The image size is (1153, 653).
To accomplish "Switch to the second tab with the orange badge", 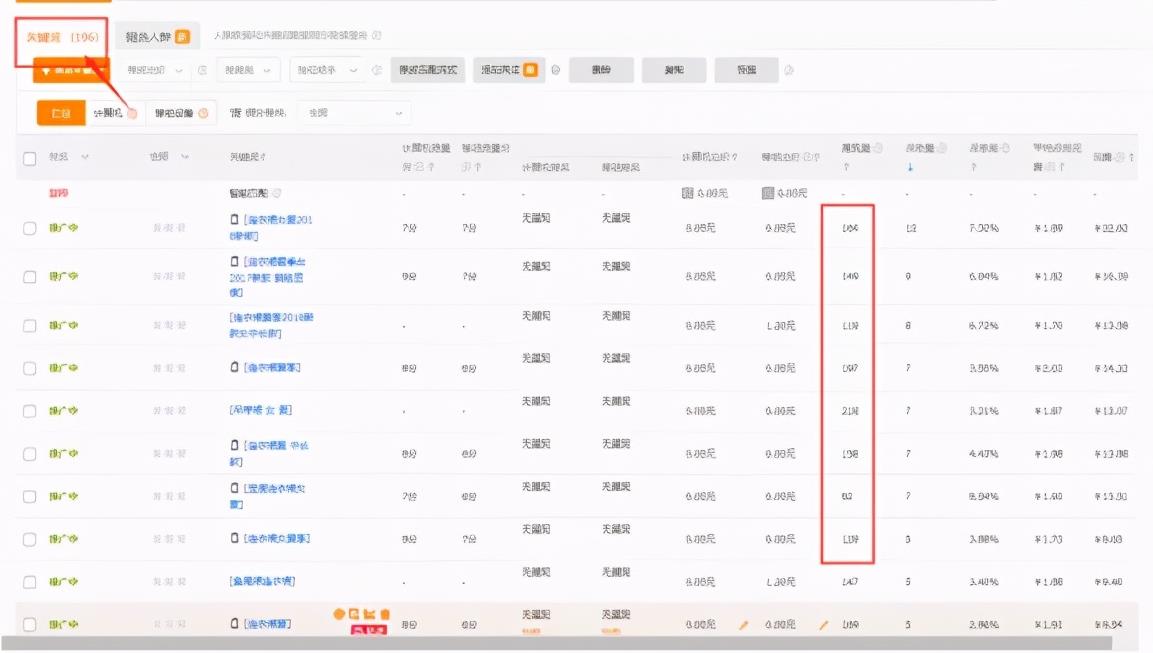I will (157, 37).
